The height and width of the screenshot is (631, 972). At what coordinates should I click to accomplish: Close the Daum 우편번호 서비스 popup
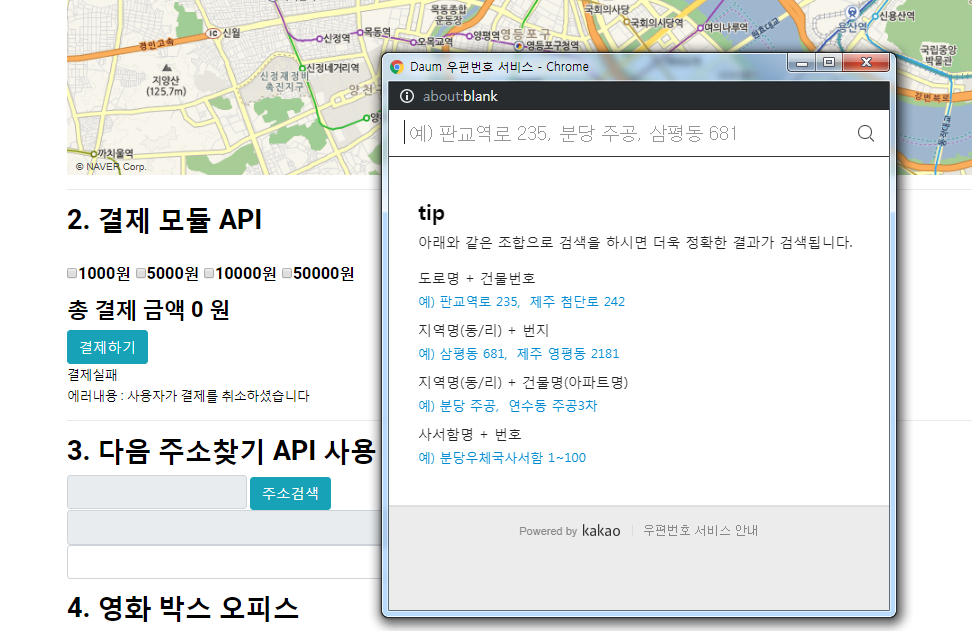[x=867, y=63]
